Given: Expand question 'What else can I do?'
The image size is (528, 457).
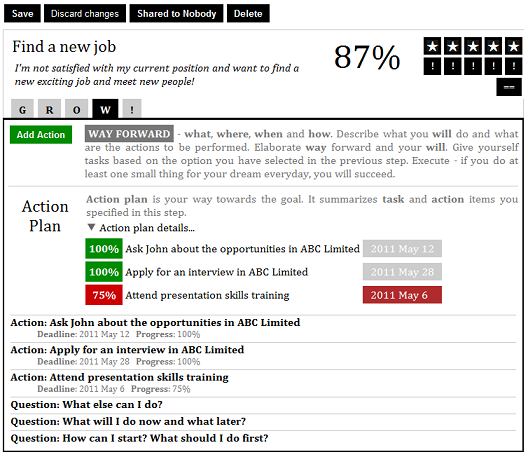Looking at the screenshot, I should click(x=87, y=404).
